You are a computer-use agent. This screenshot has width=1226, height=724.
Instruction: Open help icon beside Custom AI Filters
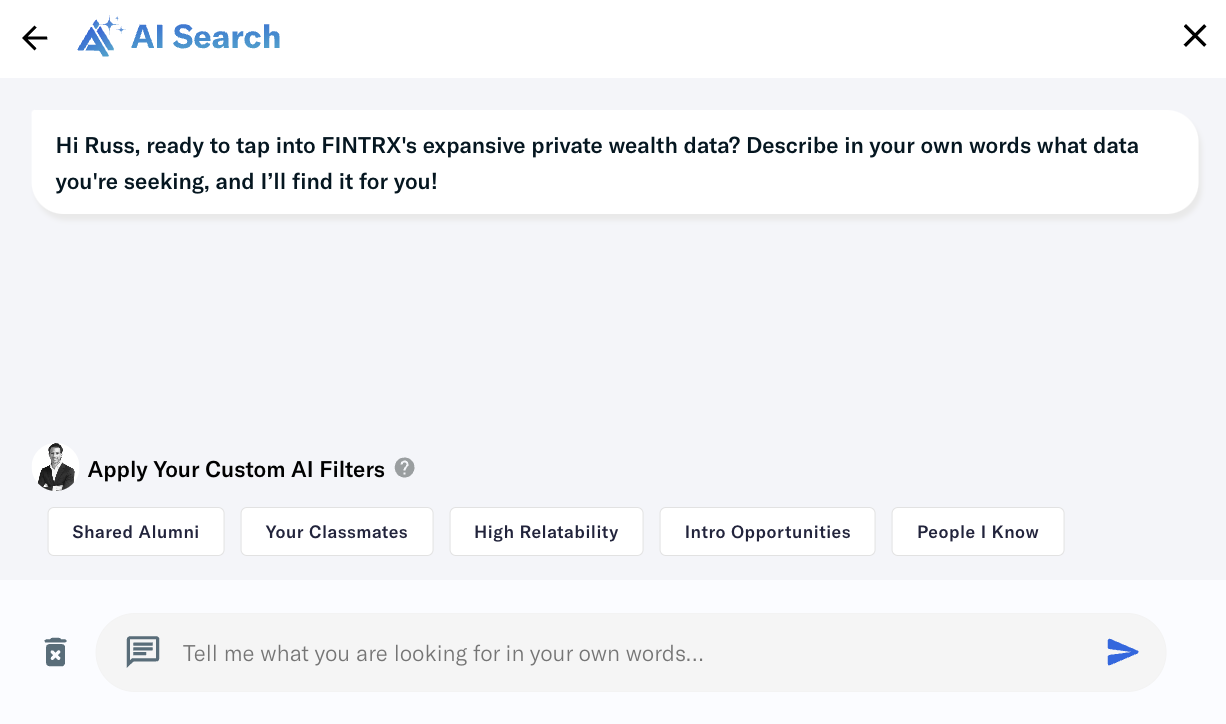pos(404,468)
